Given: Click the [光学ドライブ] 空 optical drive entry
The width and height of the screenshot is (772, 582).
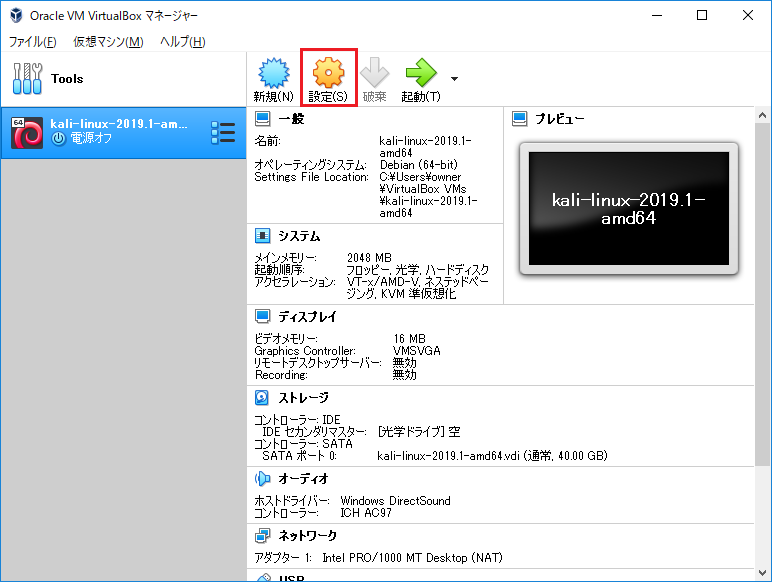Looking at the screenshot, I should [x=419, y=432].
